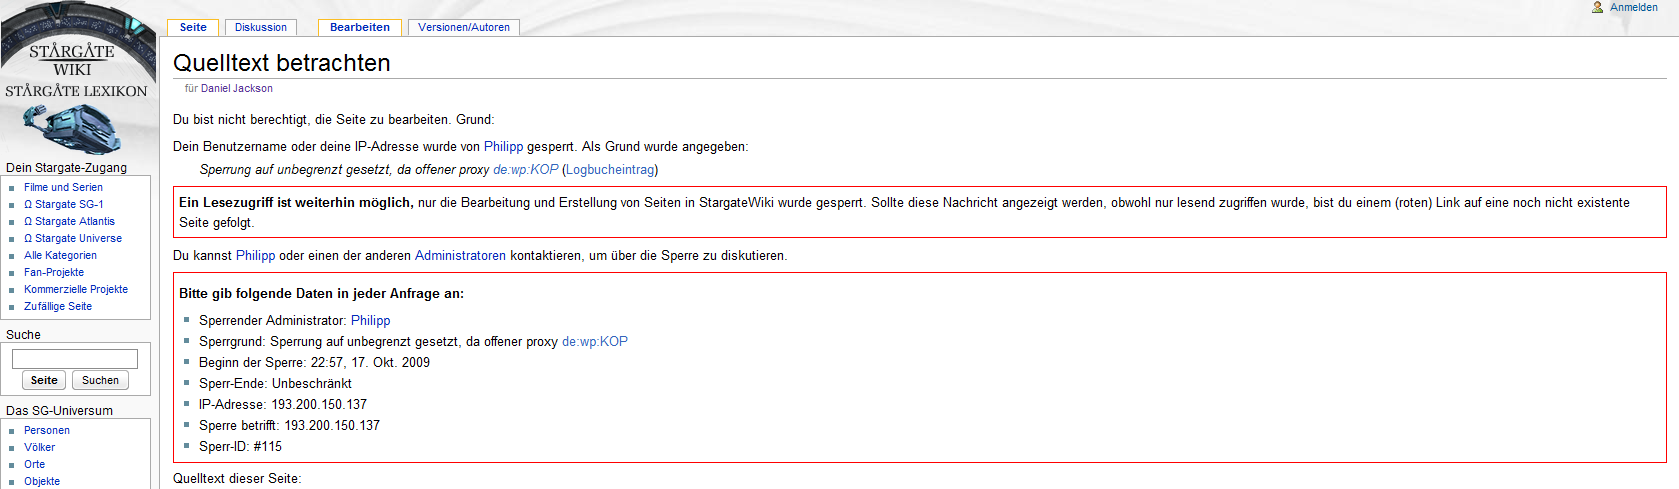Select the Seite tab
Screen dimensions: 1679x489
193,28
